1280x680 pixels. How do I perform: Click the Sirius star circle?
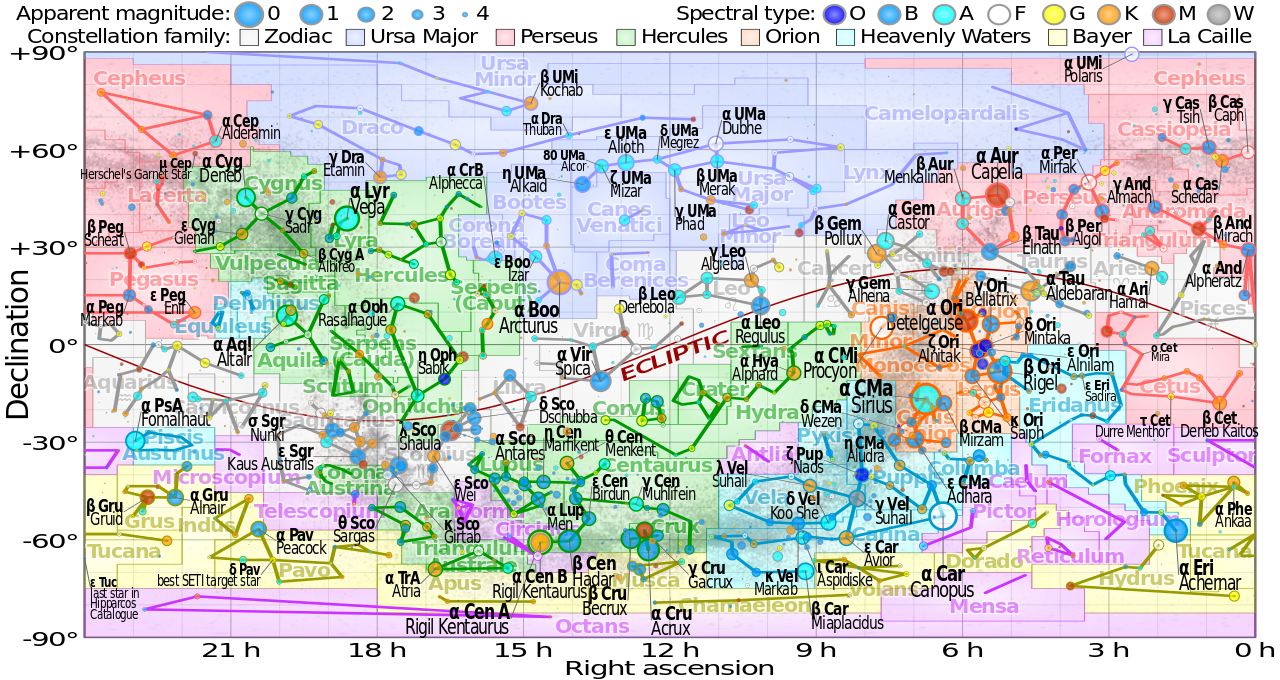[926, 398]
